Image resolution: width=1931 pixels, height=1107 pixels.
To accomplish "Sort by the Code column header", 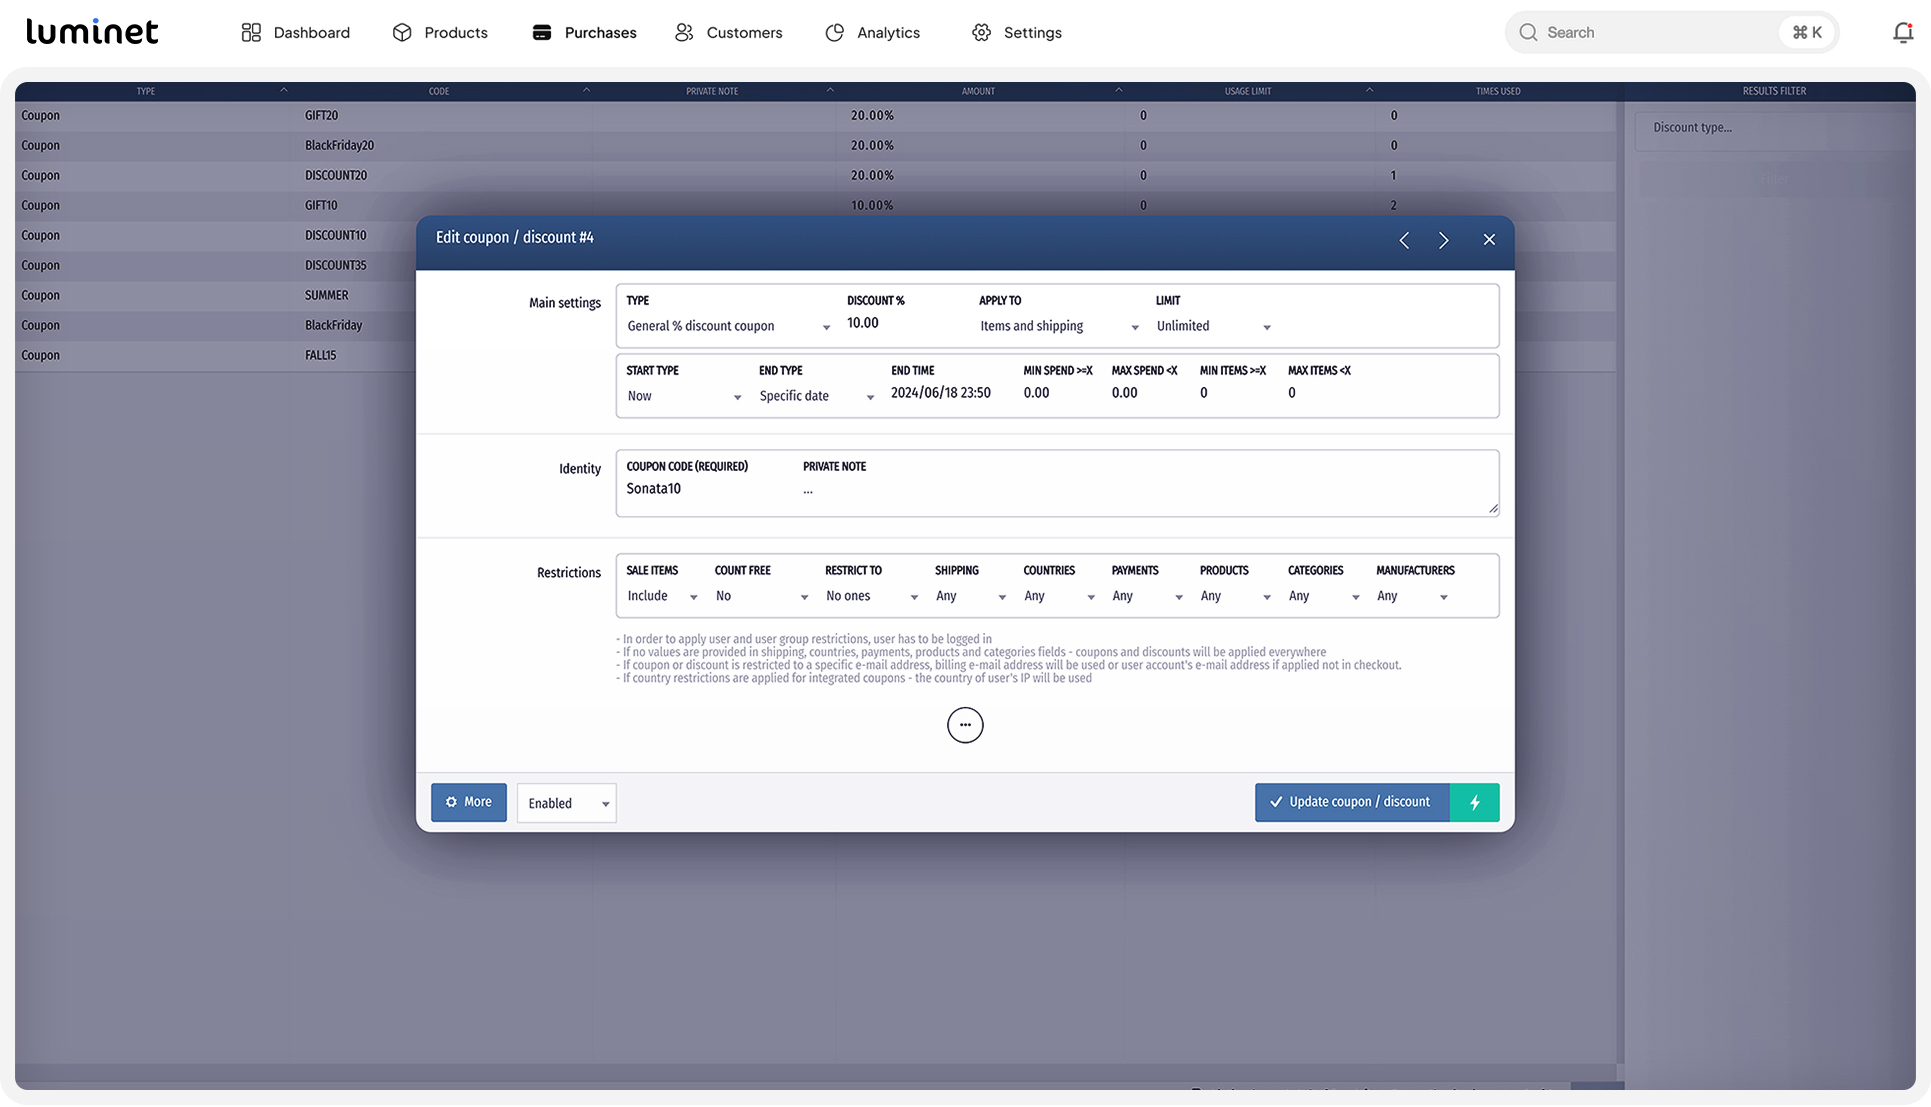I will (439, 91).
